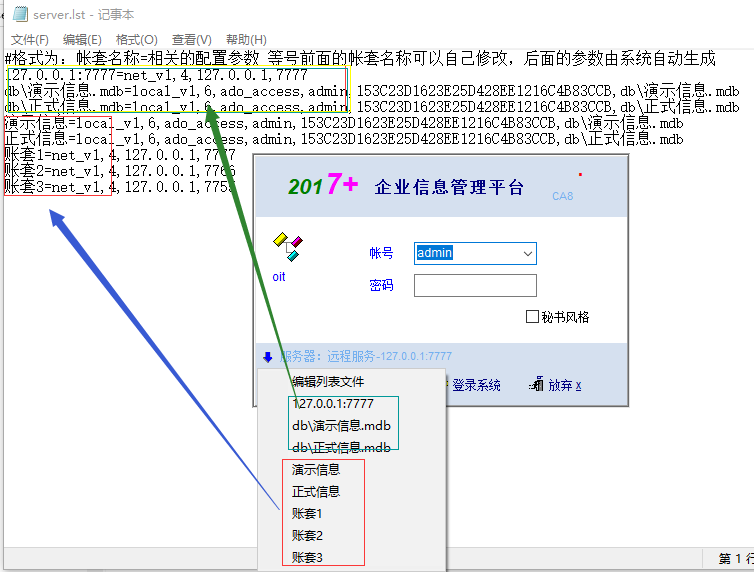This screenshot has width=754, height=572.
Task: Select 编辑列表文件 from the popup menu
Action: (x=328, y=382)
